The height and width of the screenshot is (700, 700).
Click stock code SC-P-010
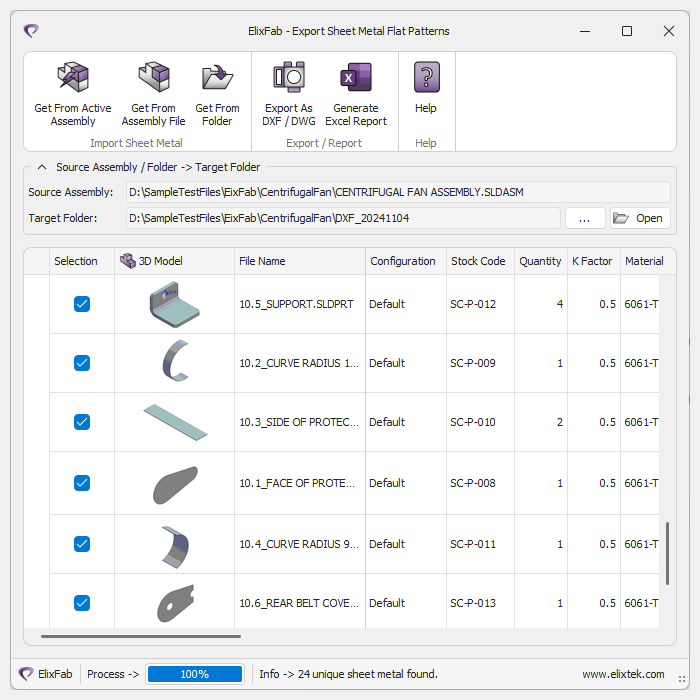point(473,422)
